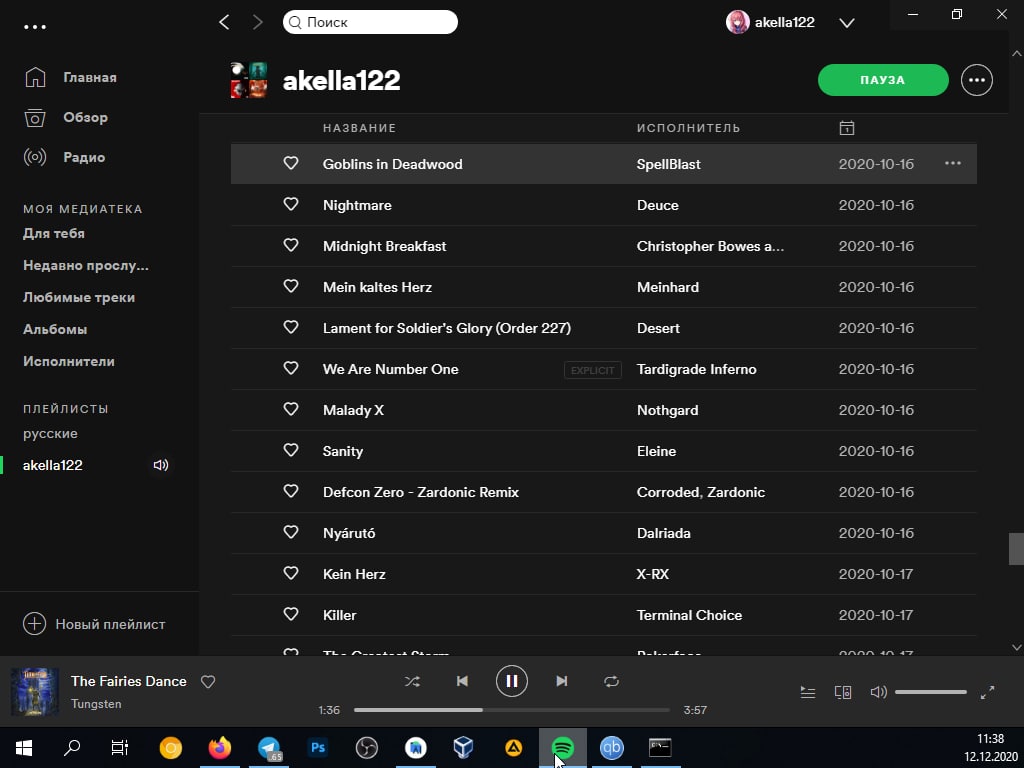Open Telegram from the taskbar
1024x768 pixels.
(269, 748)
